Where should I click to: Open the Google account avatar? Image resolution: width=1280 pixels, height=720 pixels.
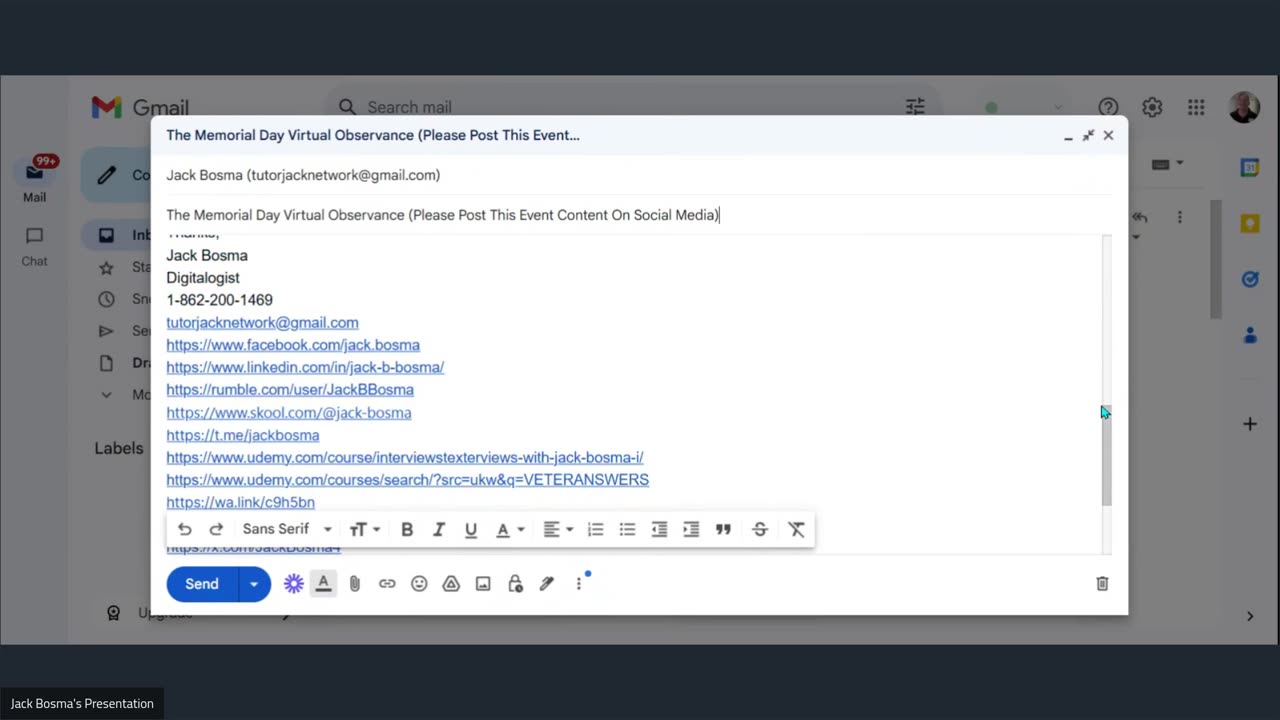[x=1244, y=107]
